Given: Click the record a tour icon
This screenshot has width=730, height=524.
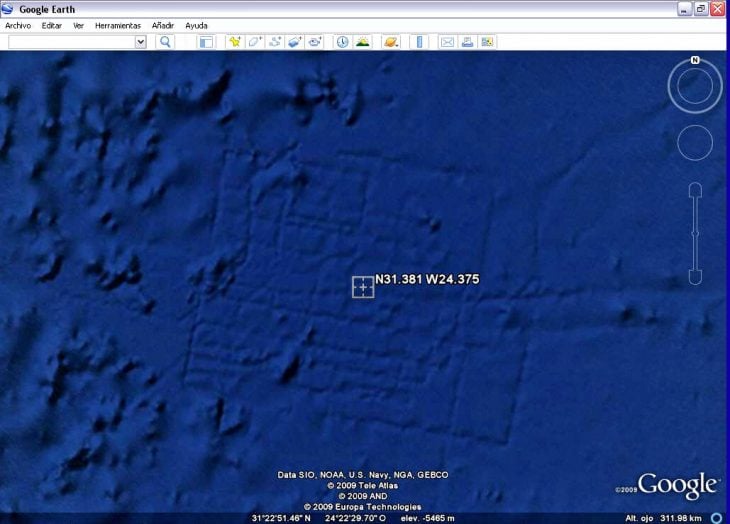Looking at the screenshot, I should tap(315, 42).
